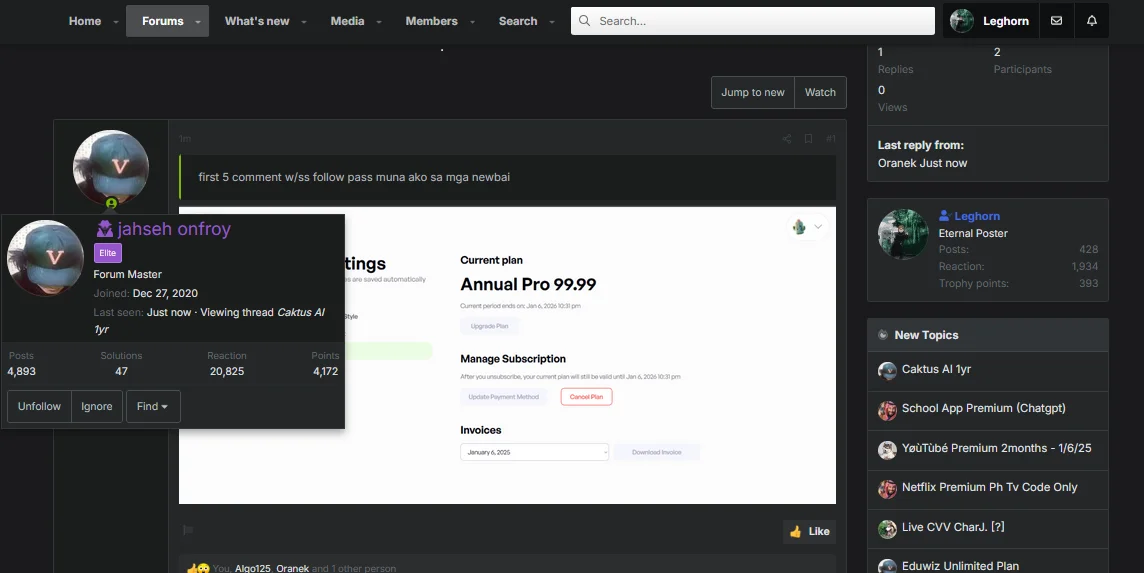Expand the Media menu arrow

click(x=379, y=22)
